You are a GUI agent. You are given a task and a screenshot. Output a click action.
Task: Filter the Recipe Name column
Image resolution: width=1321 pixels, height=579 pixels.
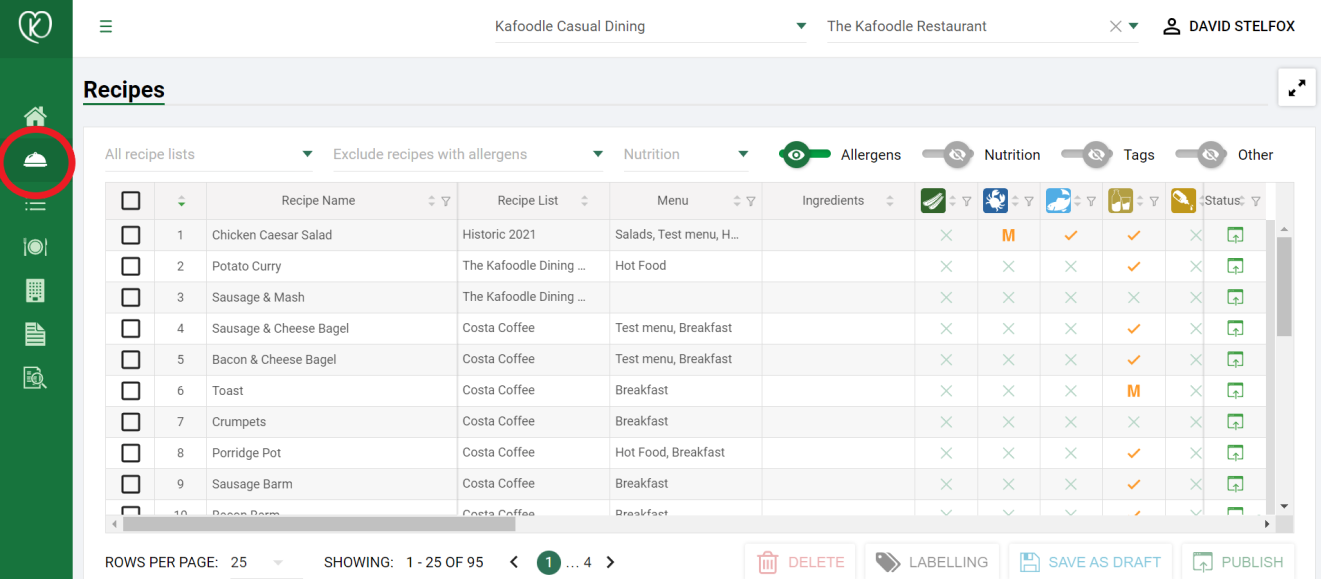[446, 201]
